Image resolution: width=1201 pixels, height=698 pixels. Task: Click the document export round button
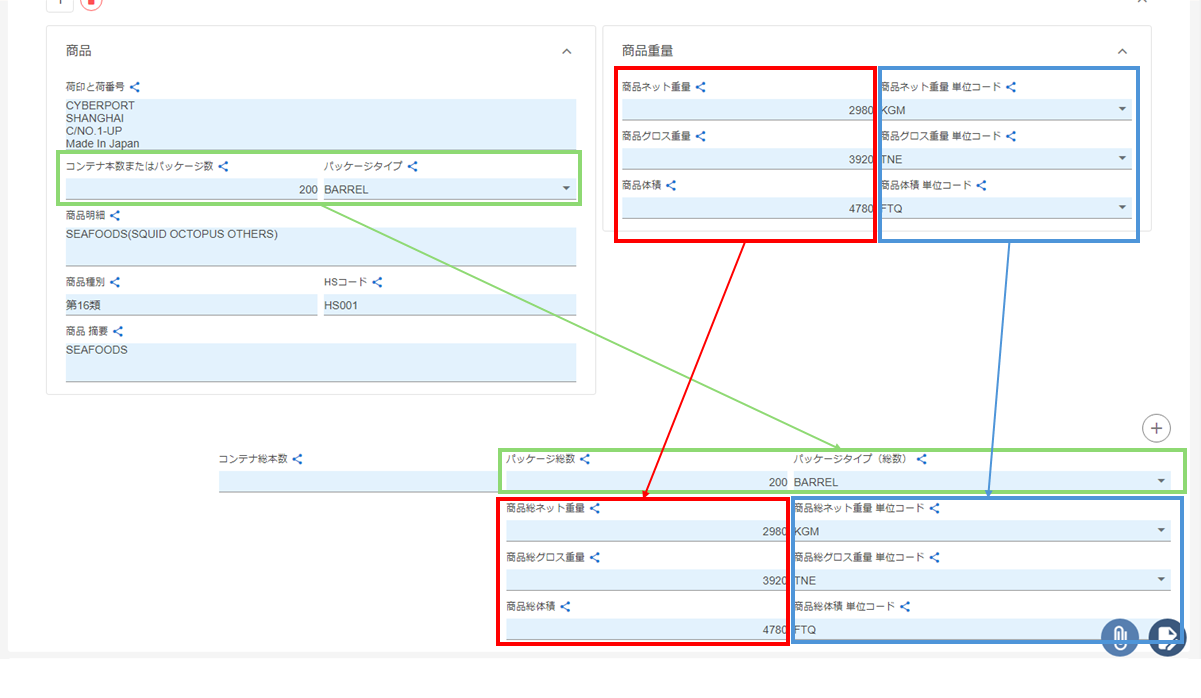pos(1166,636)
